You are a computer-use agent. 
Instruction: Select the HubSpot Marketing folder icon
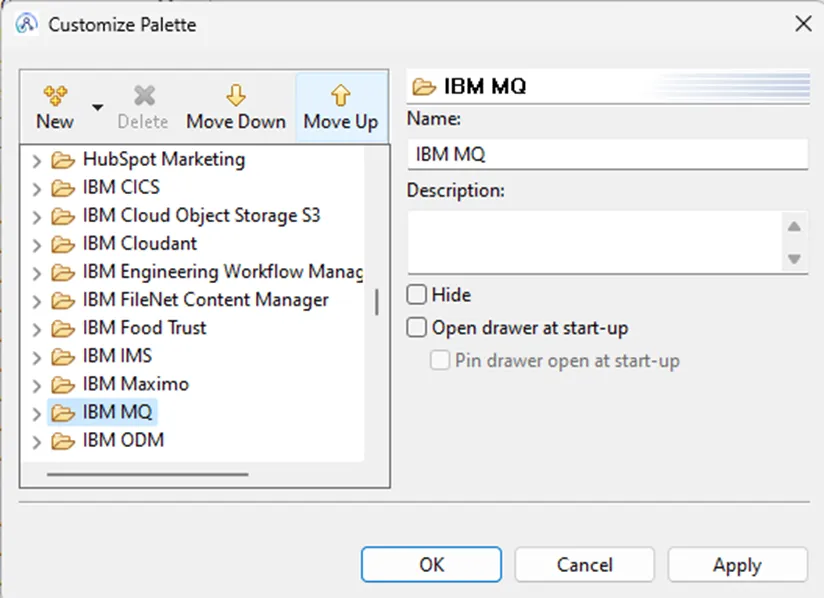point(63,160)
